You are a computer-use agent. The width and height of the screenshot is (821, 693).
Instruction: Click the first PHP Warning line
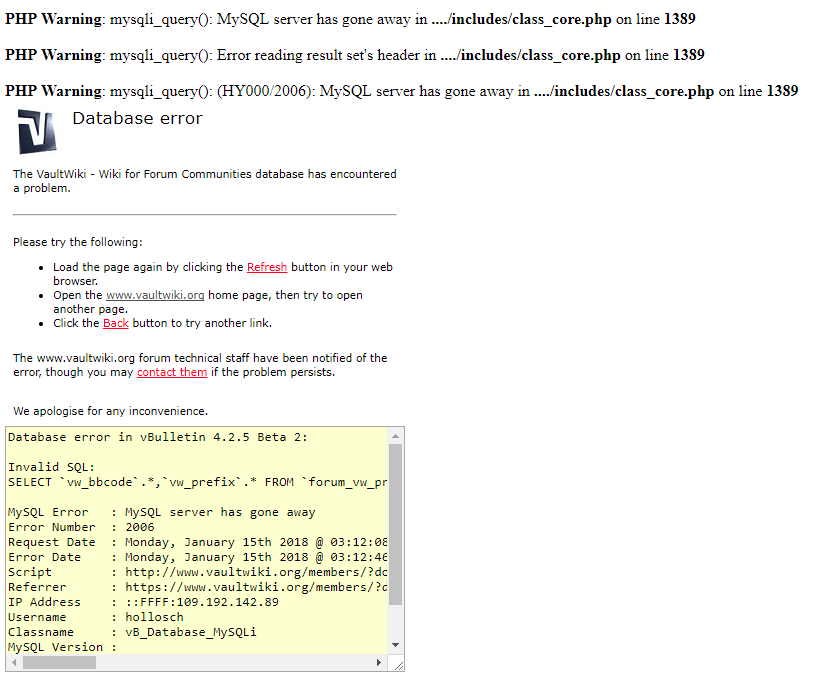click(x=350, y=19)
